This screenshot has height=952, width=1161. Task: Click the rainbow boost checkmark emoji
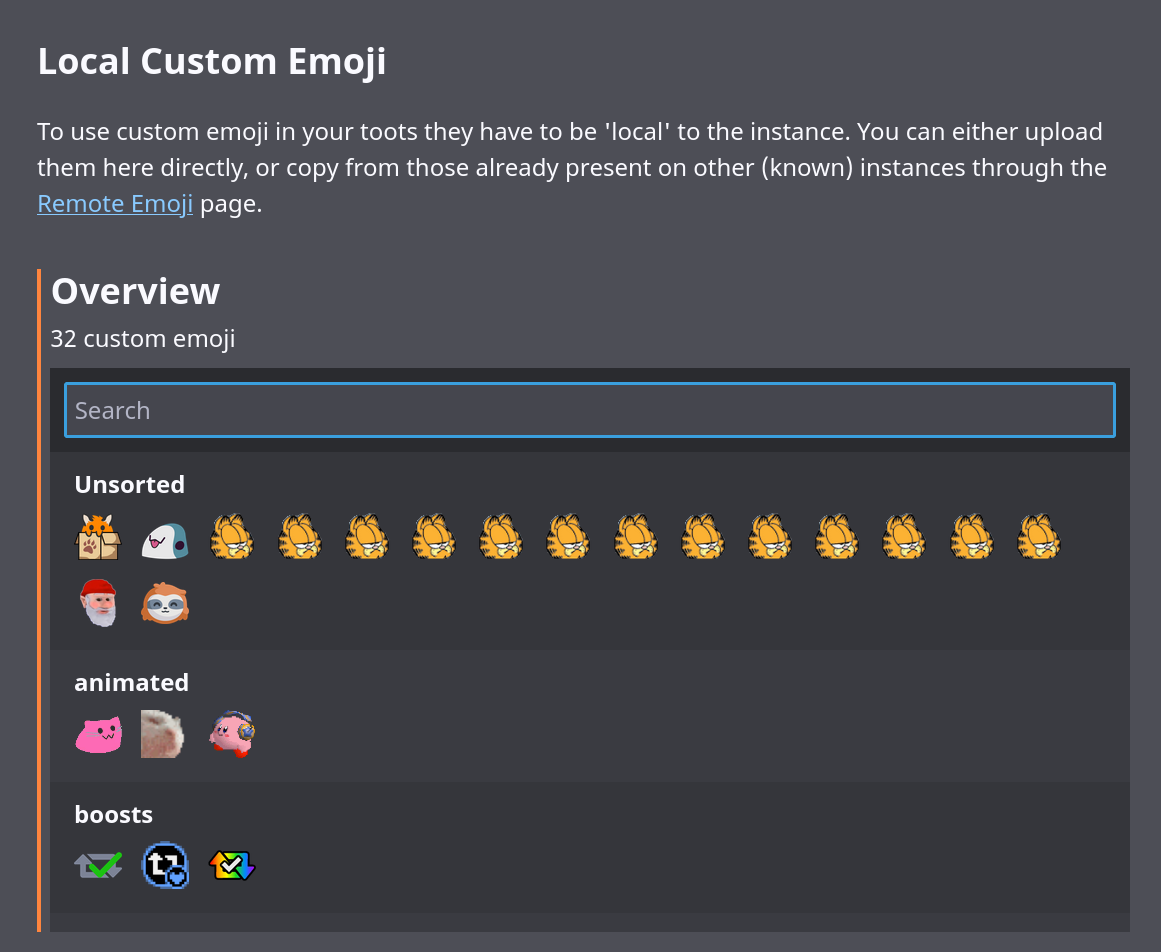[x=231, y=865]
